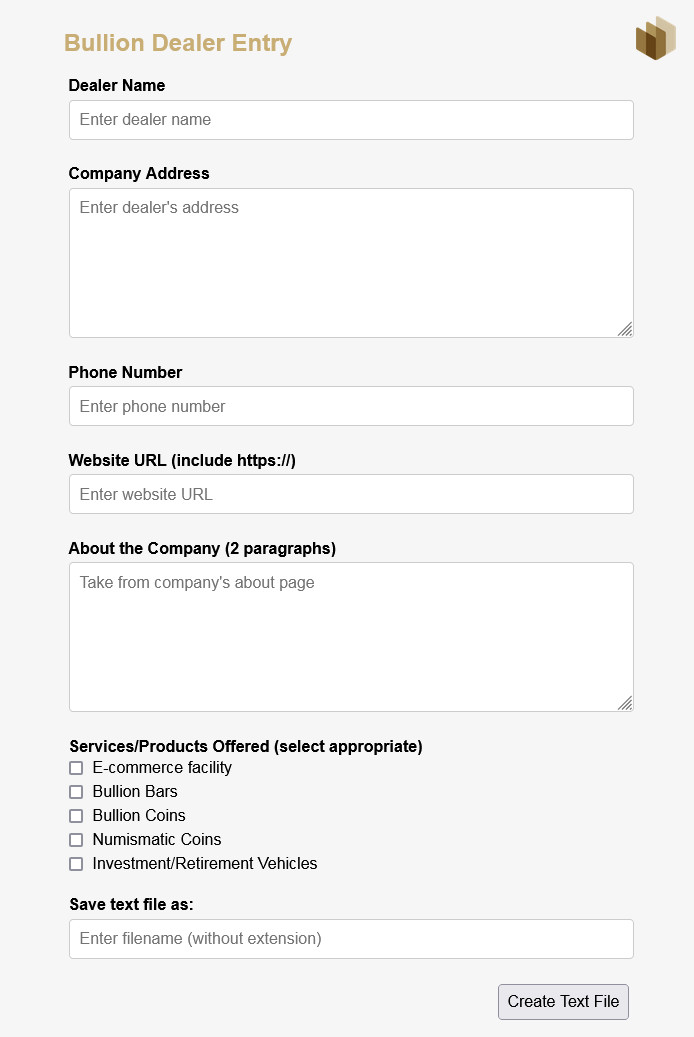Click the About the Company resize handle

click(x=625, y=703)
